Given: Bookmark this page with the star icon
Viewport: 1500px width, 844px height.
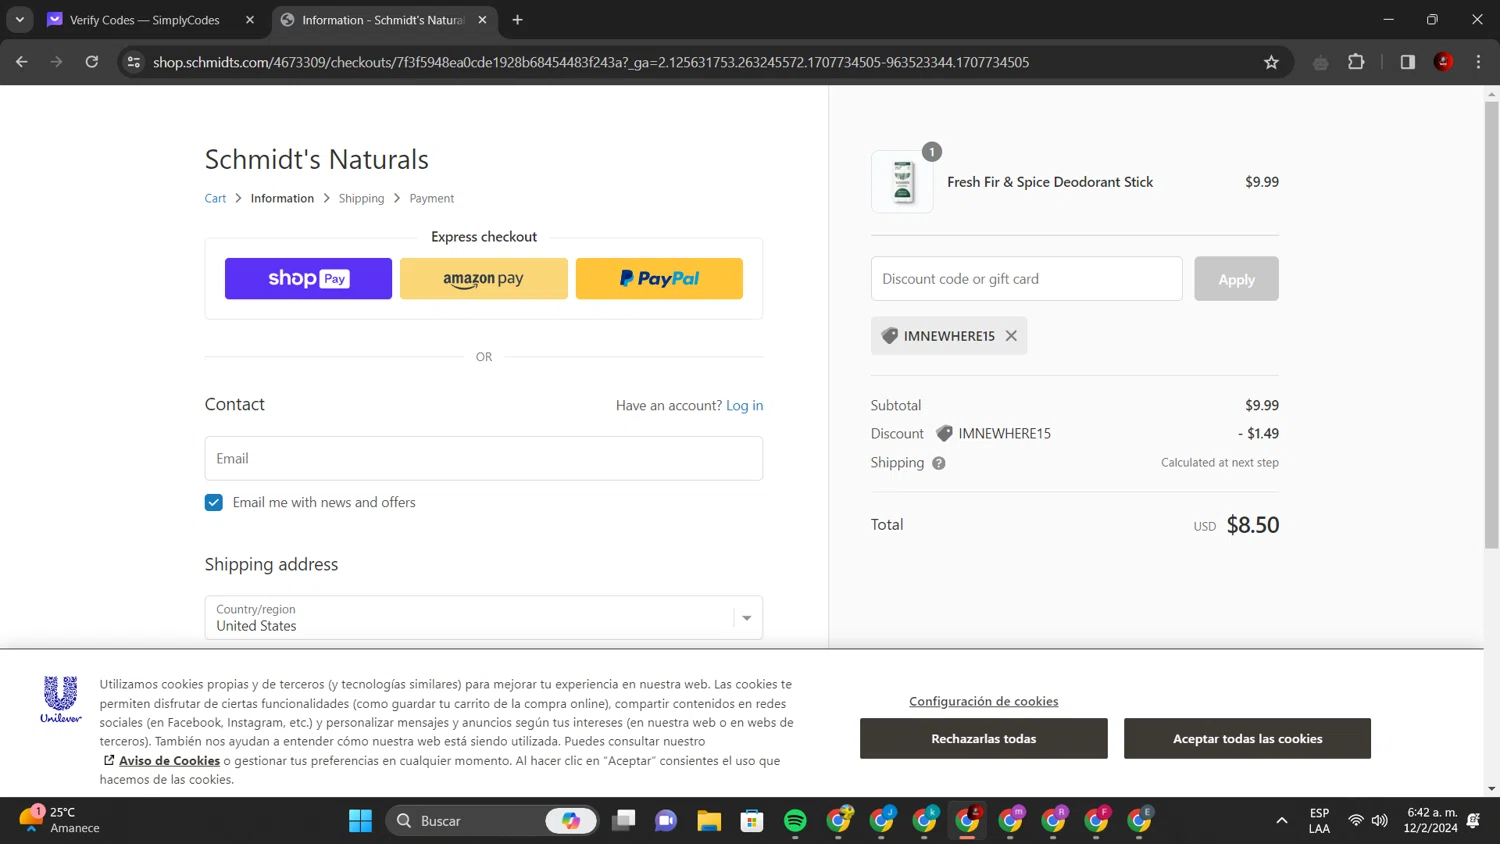Looking at the screenshot, I should click(x=1271, y=62).
